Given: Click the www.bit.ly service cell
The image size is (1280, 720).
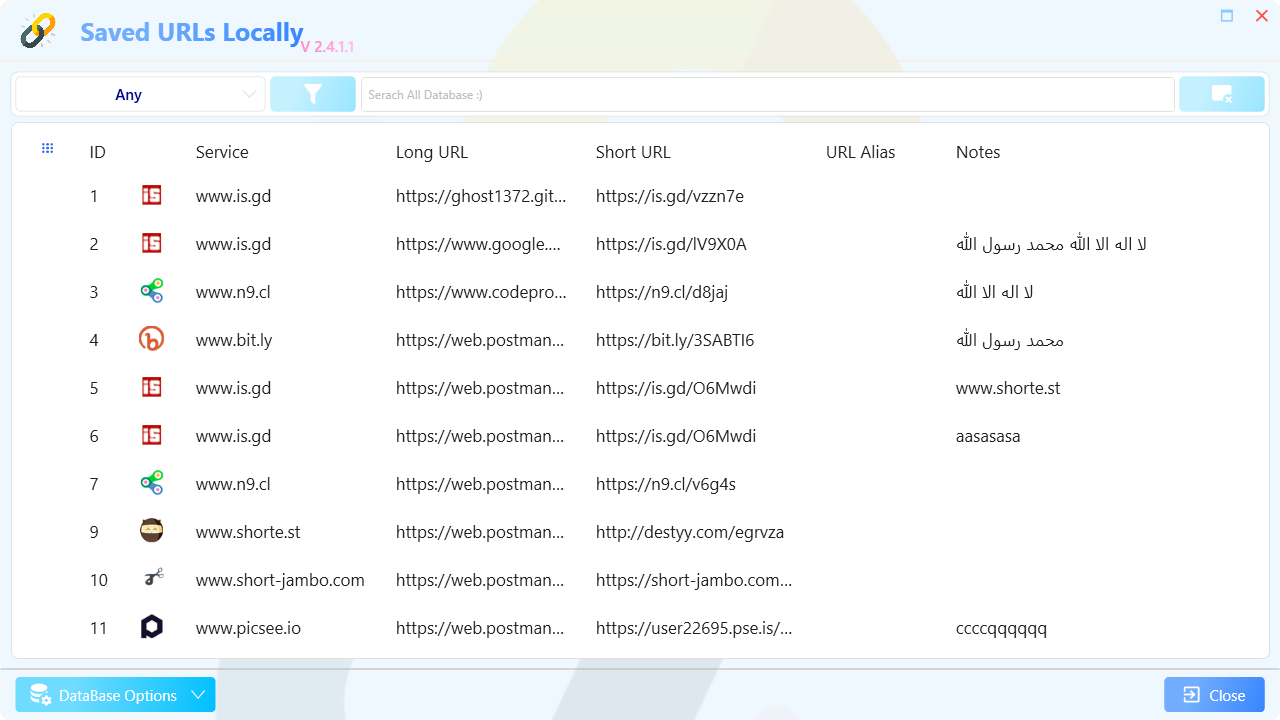Looking at the screenshot, I should point(234,340).
